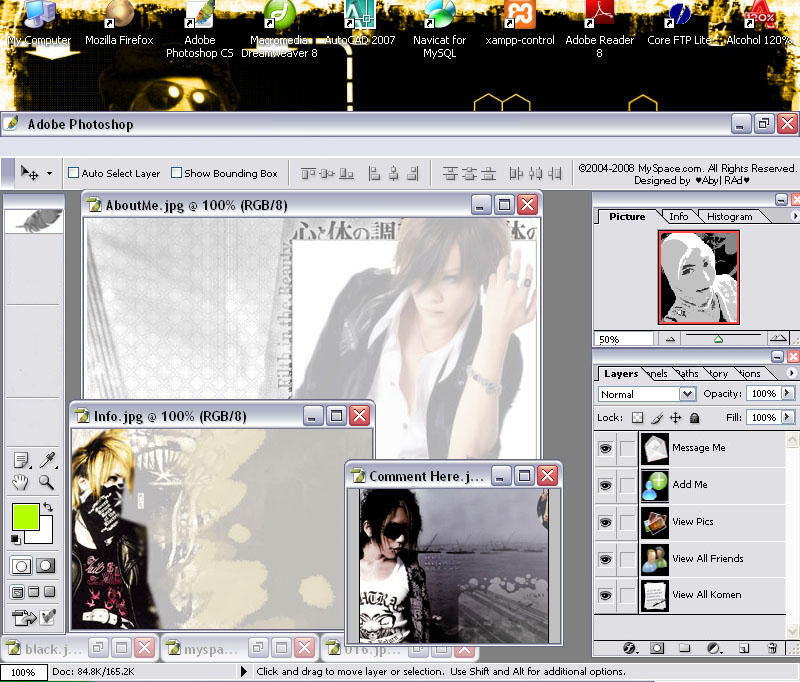This screenshot has height=682, width=800.
Task: Enable Auto Select Layer
Action: (72, 172)
